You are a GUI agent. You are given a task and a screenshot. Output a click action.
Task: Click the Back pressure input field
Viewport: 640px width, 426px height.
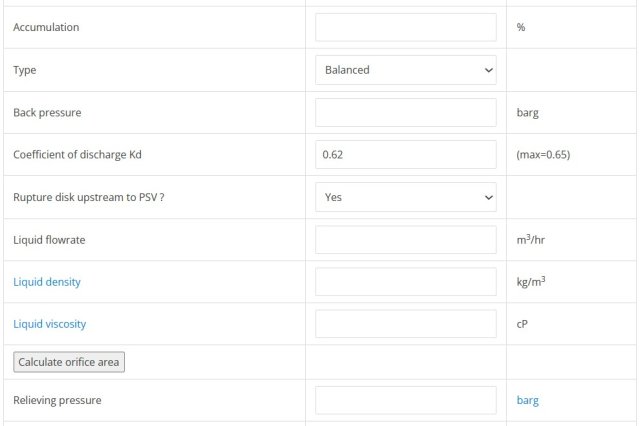[x=406, y=113]
